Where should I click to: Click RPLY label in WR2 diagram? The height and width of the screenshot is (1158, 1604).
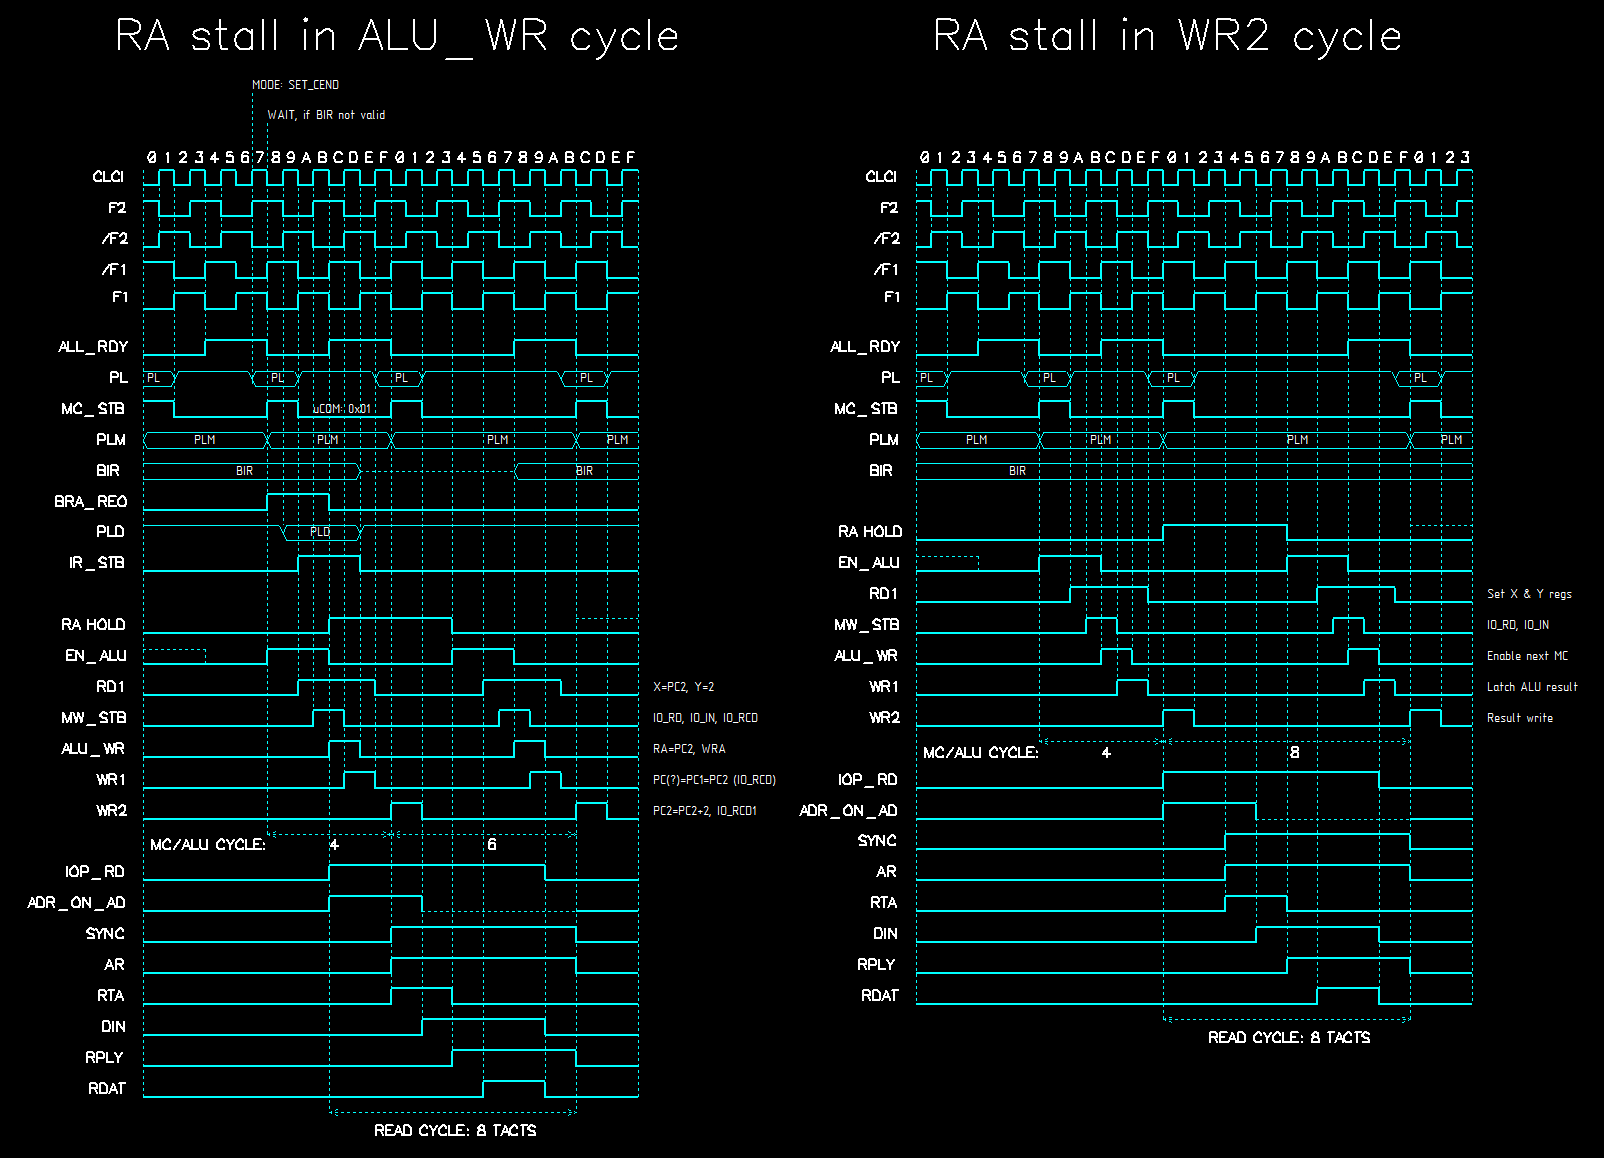[x=876, y=965]
